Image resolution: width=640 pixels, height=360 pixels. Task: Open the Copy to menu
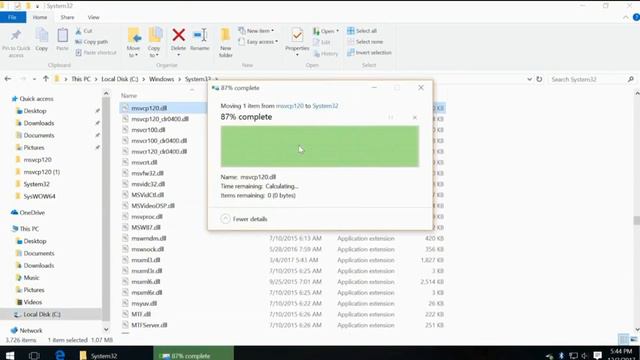[154, 43]
